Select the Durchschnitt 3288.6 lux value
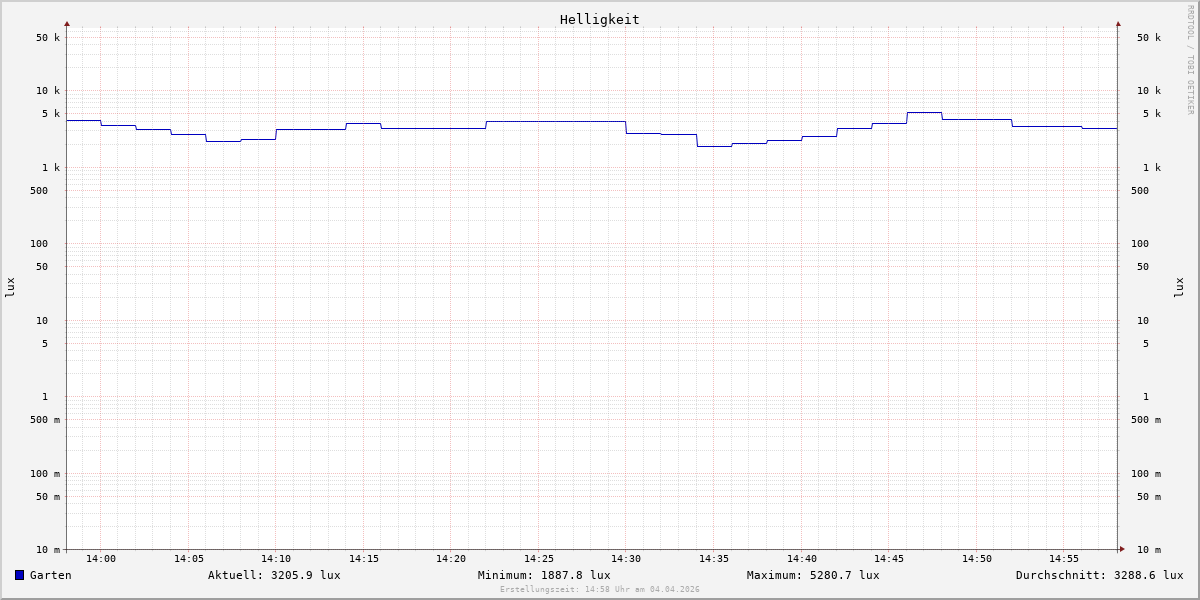The width and height of the screenshot is (1200, 600). click(x=1099, y=575)
